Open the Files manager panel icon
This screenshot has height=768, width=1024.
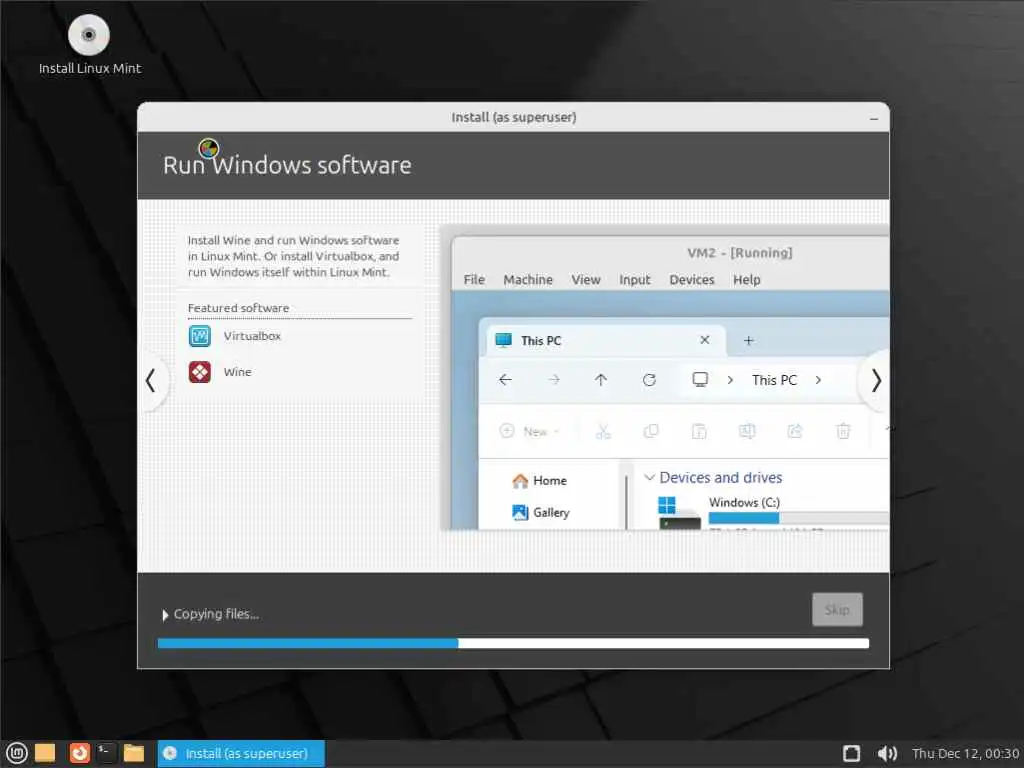134,753
